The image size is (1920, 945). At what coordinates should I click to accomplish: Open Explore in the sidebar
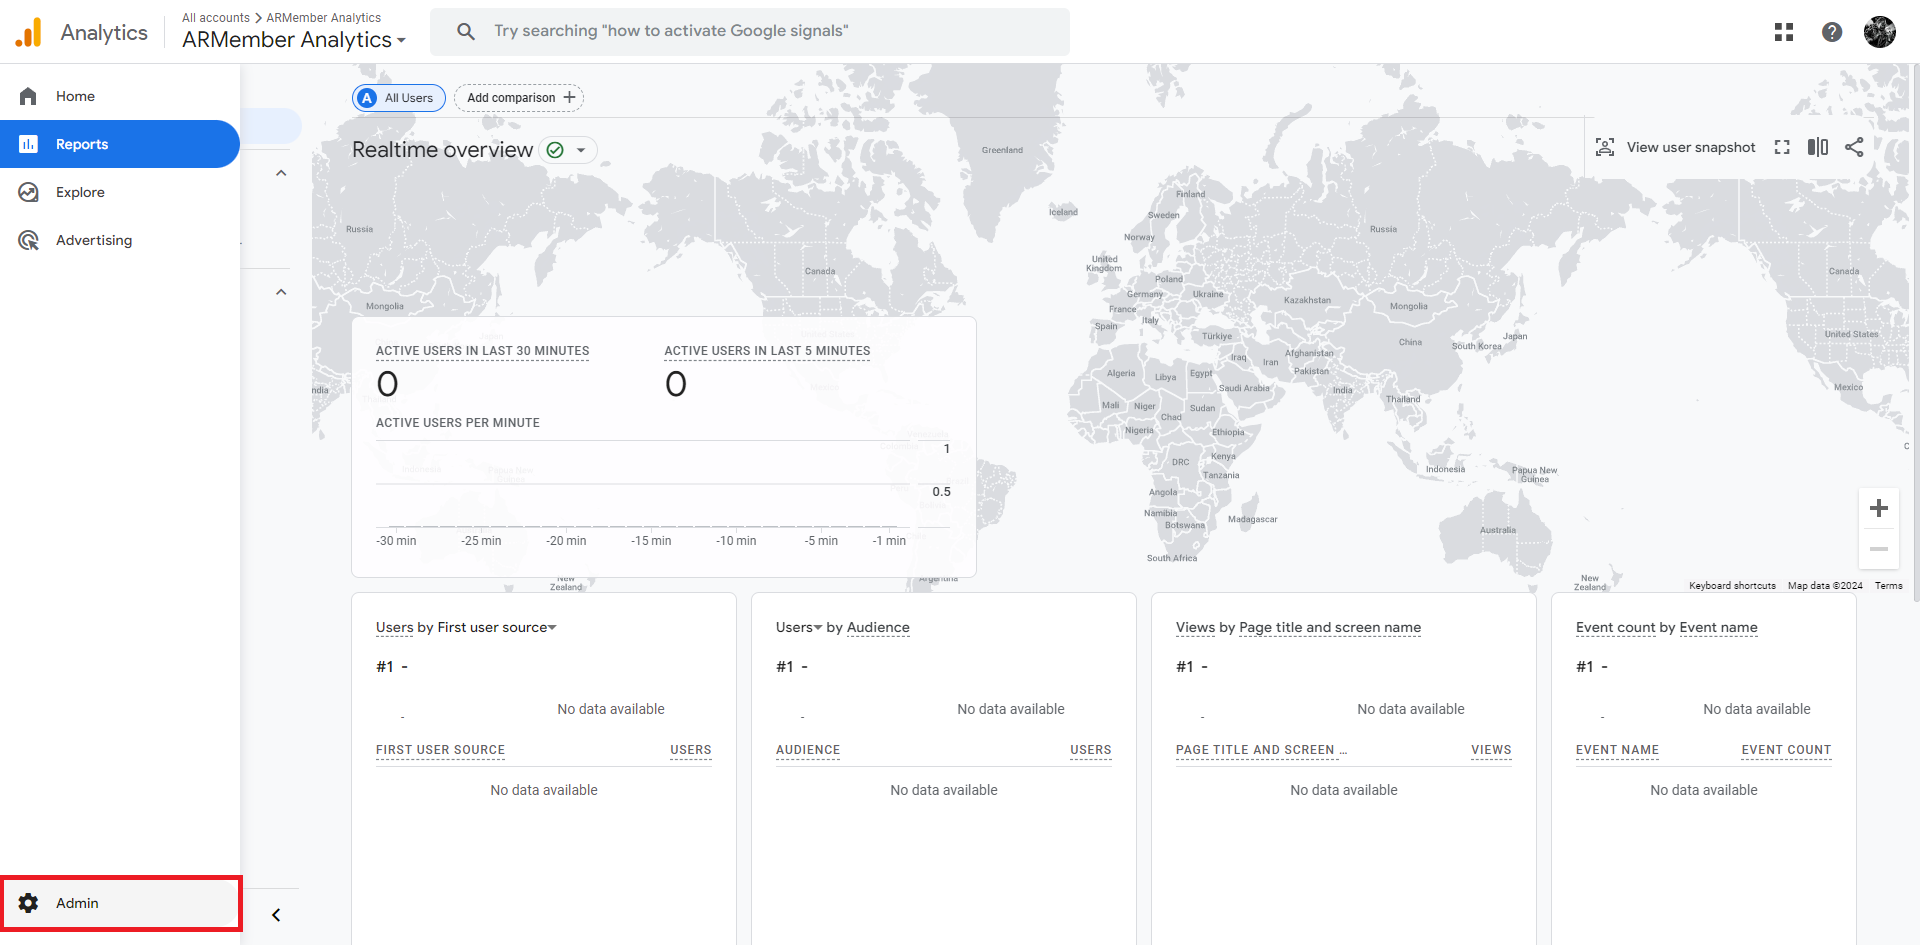(x=120, y=192)
